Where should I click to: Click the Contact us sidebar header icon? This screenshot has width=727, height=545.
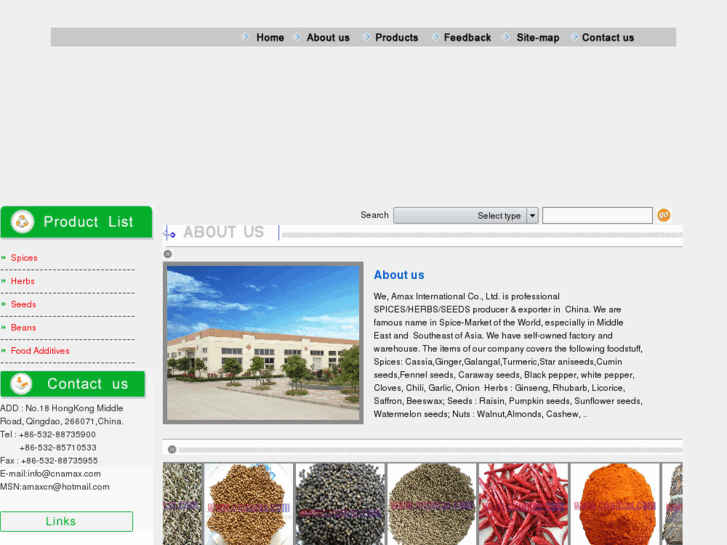(21, 384)
